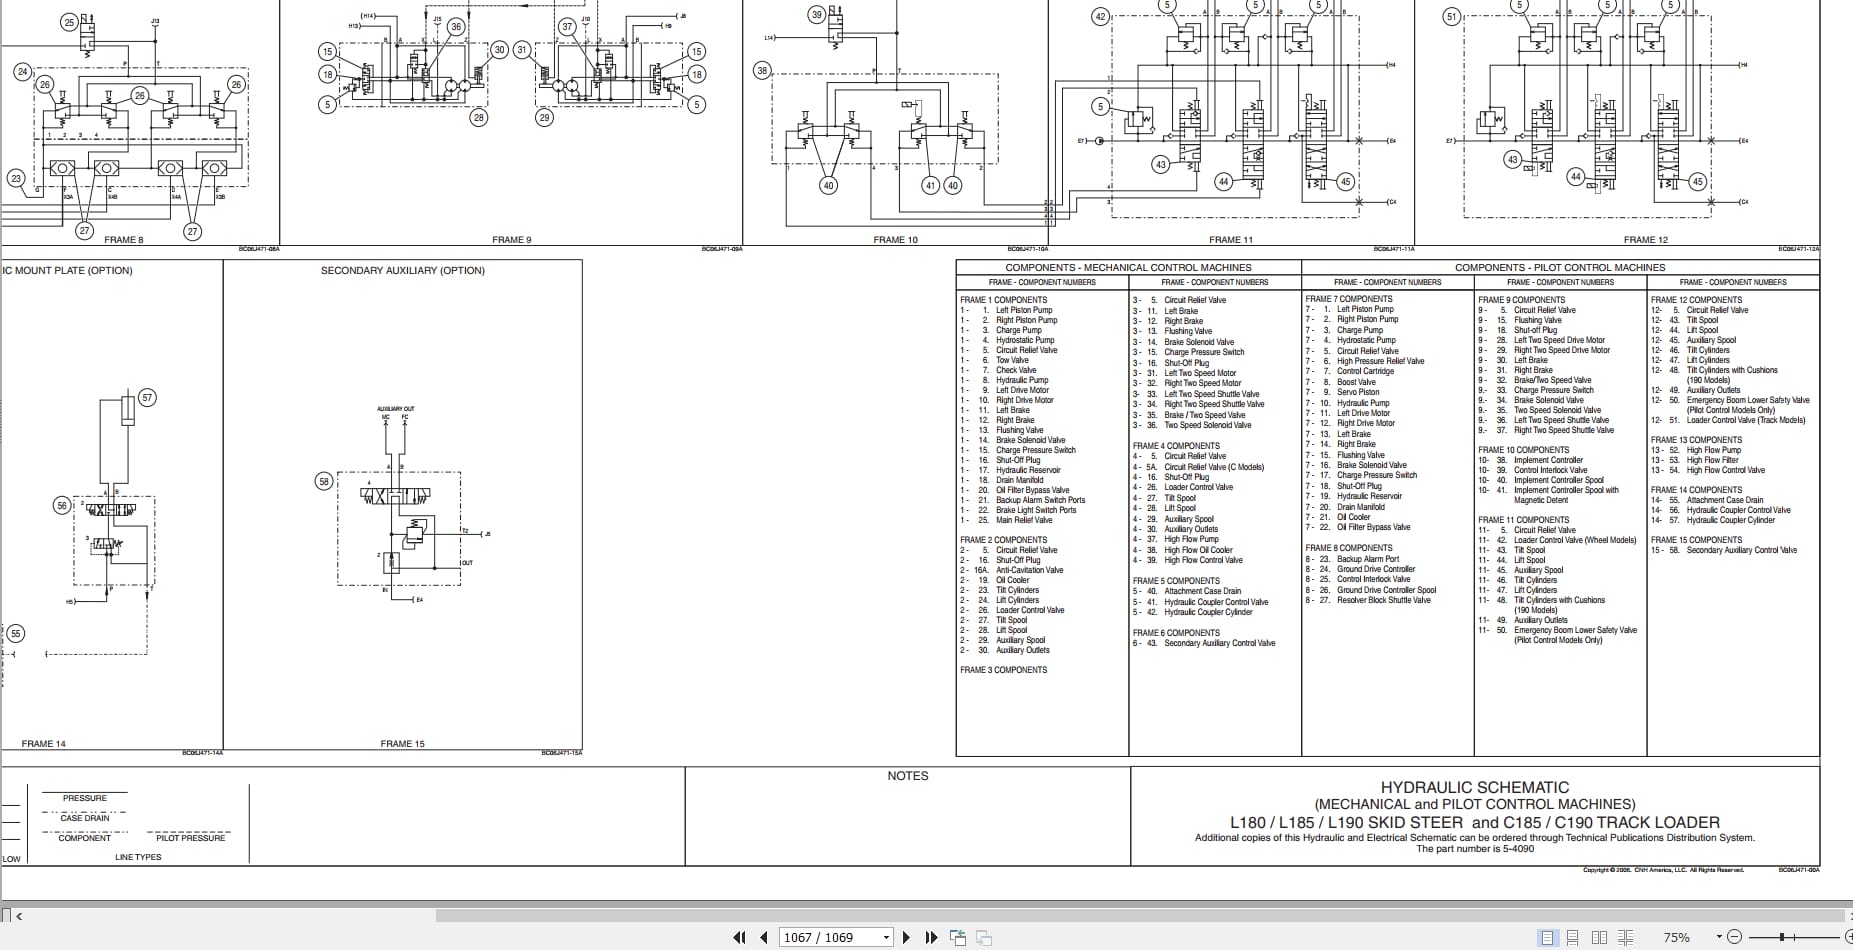Click FRAME 4 COMPONENTS heading
The image size is (1853, 950).
(1176, 446)
